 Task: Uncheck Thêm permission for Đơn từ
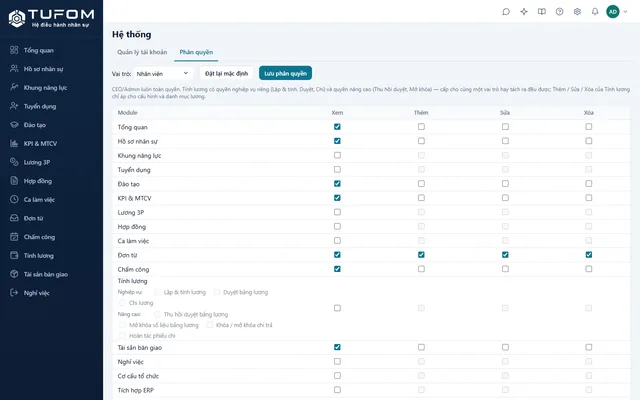pos(421,255)
